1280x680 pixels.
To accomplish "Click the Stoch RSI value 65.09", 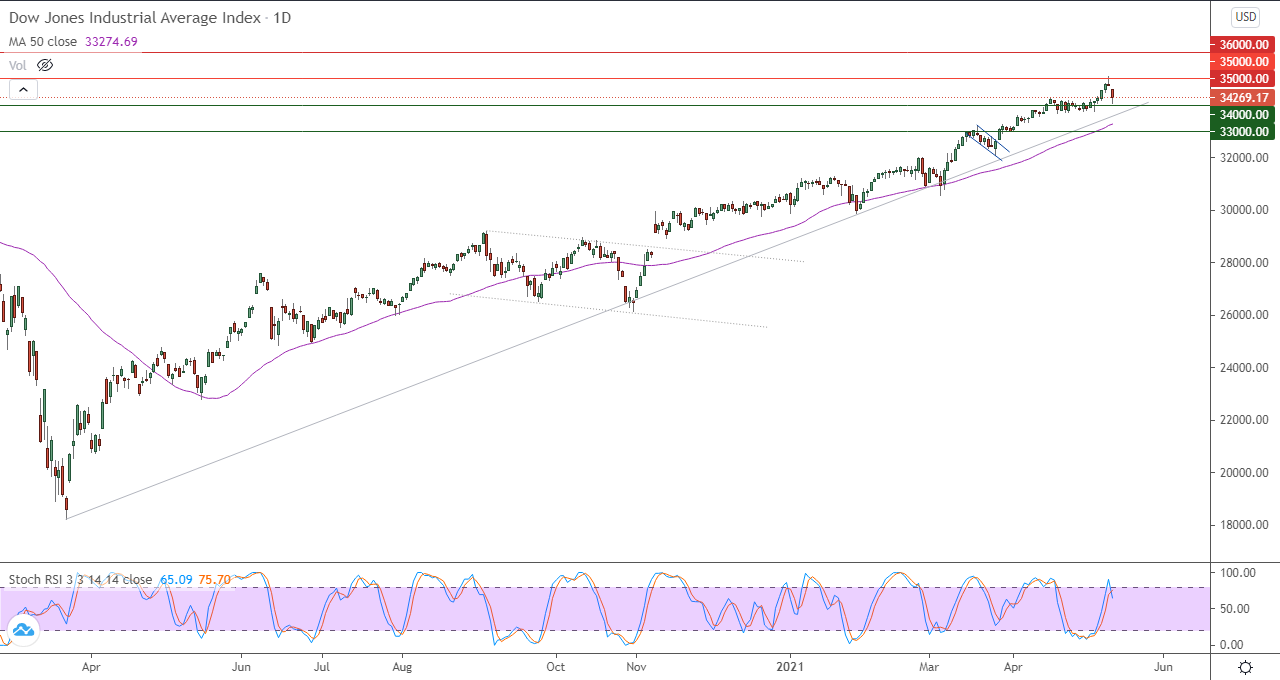I will [x=177, y=579].
